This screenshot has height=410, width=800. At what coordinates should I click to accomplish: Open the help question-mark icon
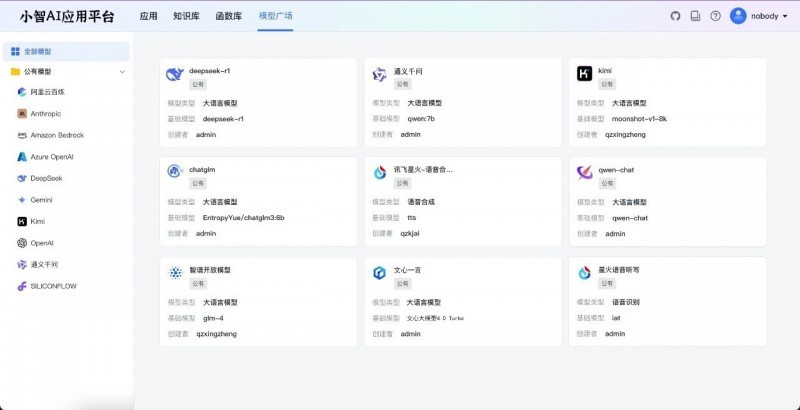click(x=715, y=16)
